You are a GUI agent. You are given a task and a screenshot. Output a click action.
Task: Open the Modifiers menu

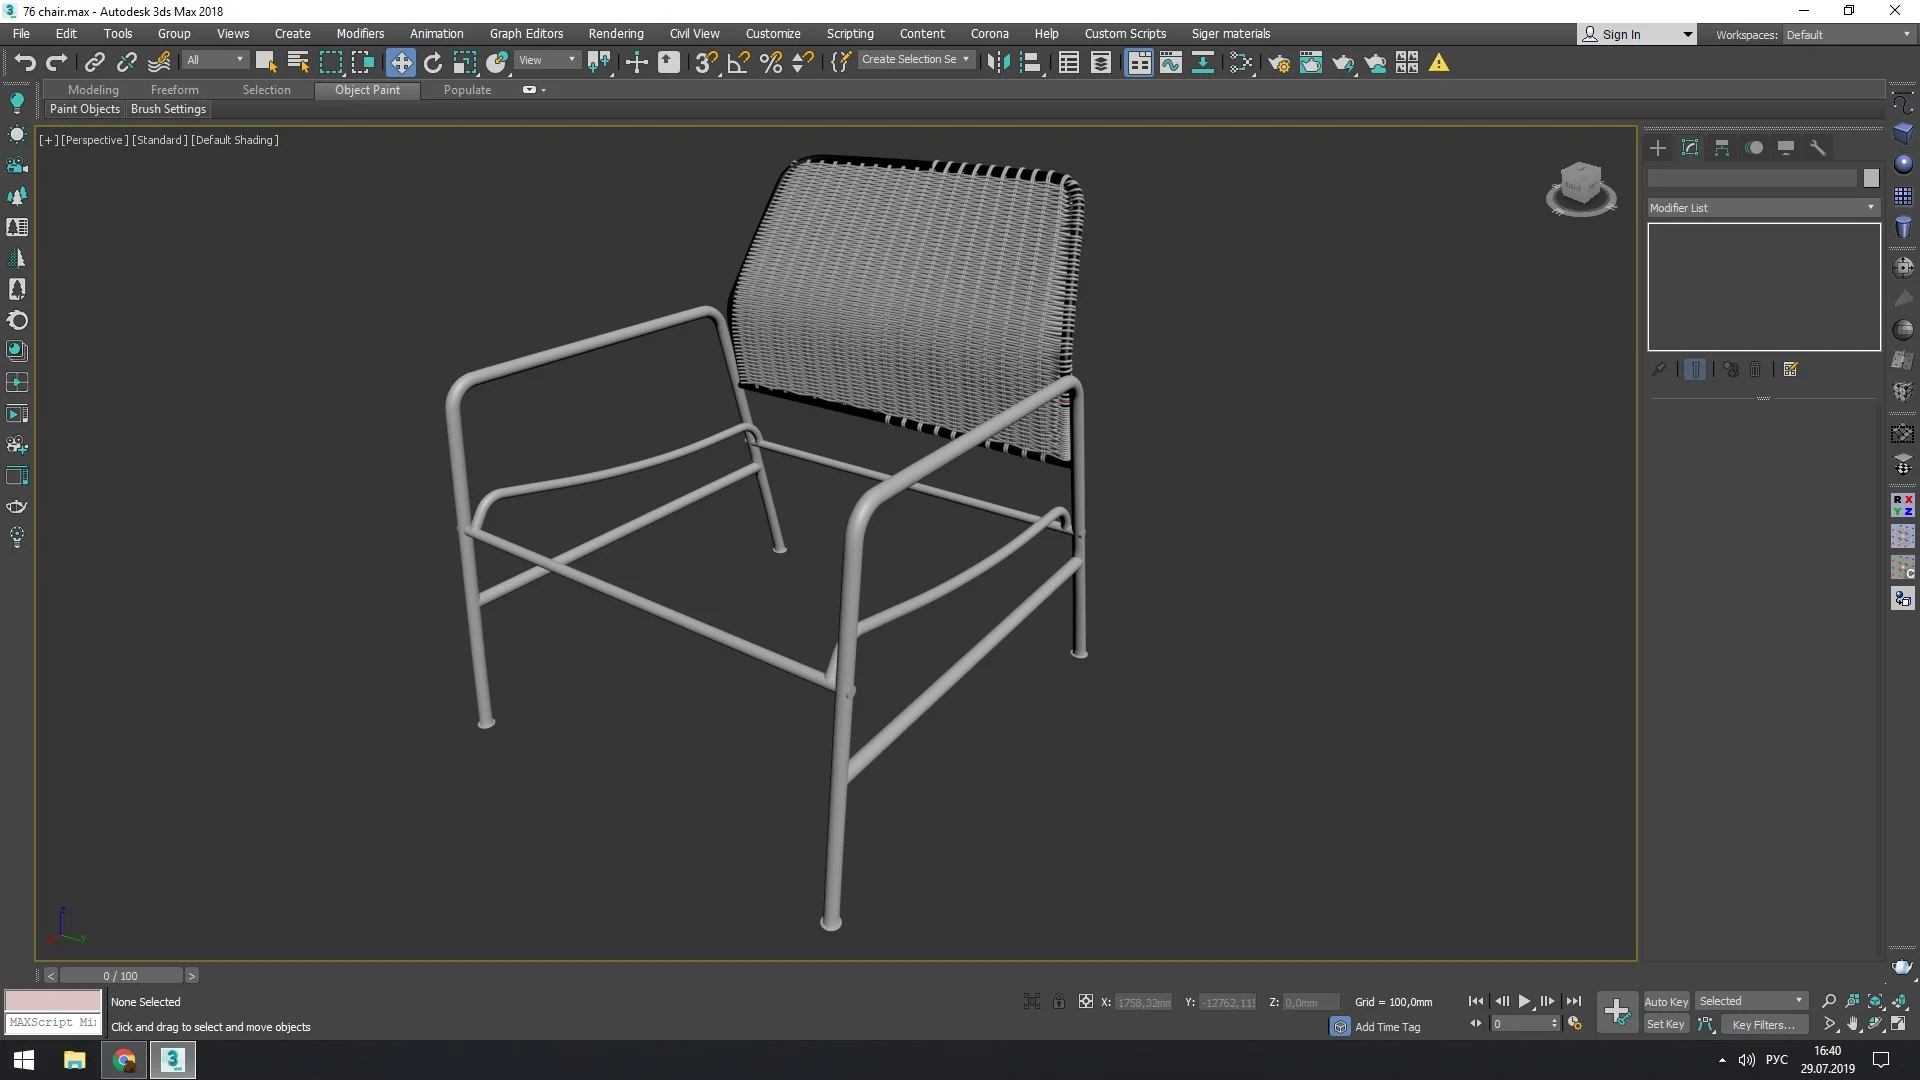(360, 33)
